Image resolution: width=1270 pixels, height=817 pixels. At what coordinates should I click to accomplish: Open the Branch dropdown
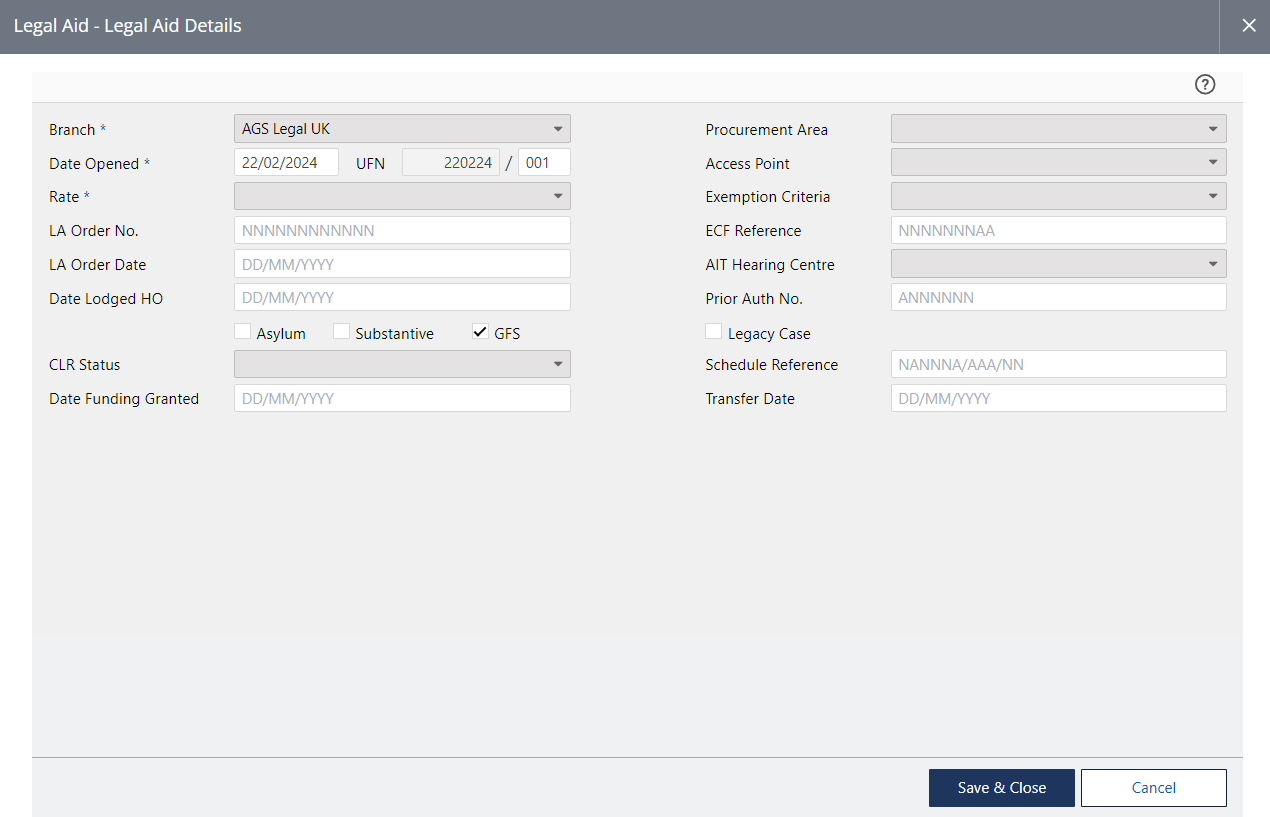point(402,129)
